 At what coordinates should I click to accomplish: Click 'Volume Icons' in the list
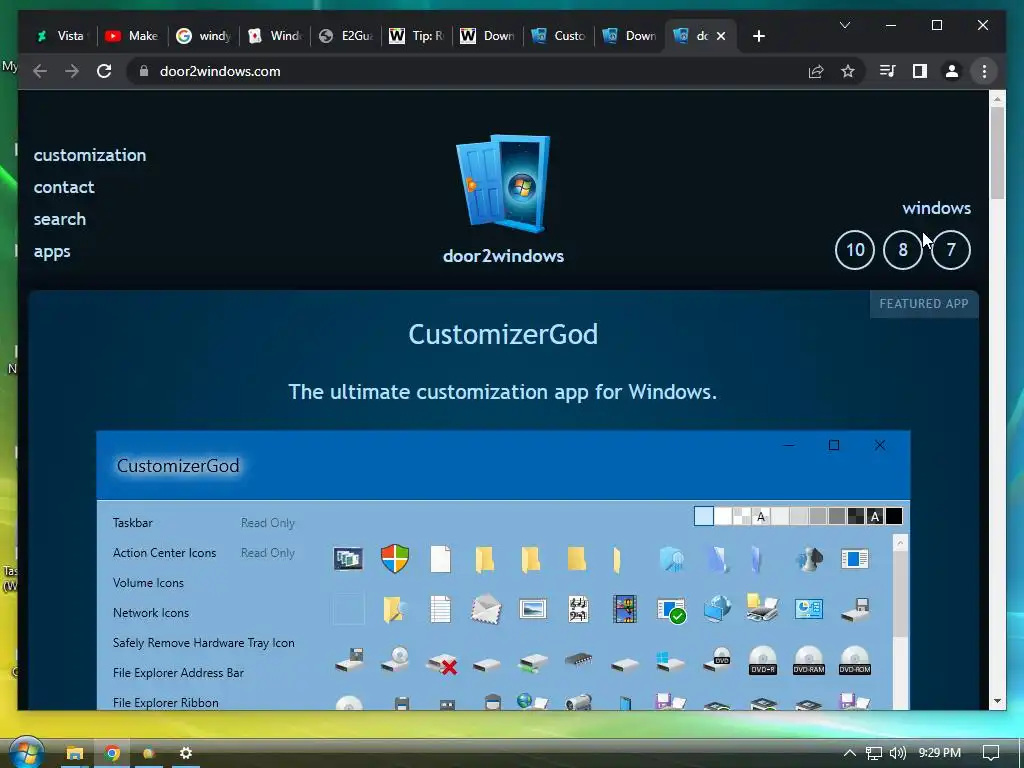pos(148,583)
